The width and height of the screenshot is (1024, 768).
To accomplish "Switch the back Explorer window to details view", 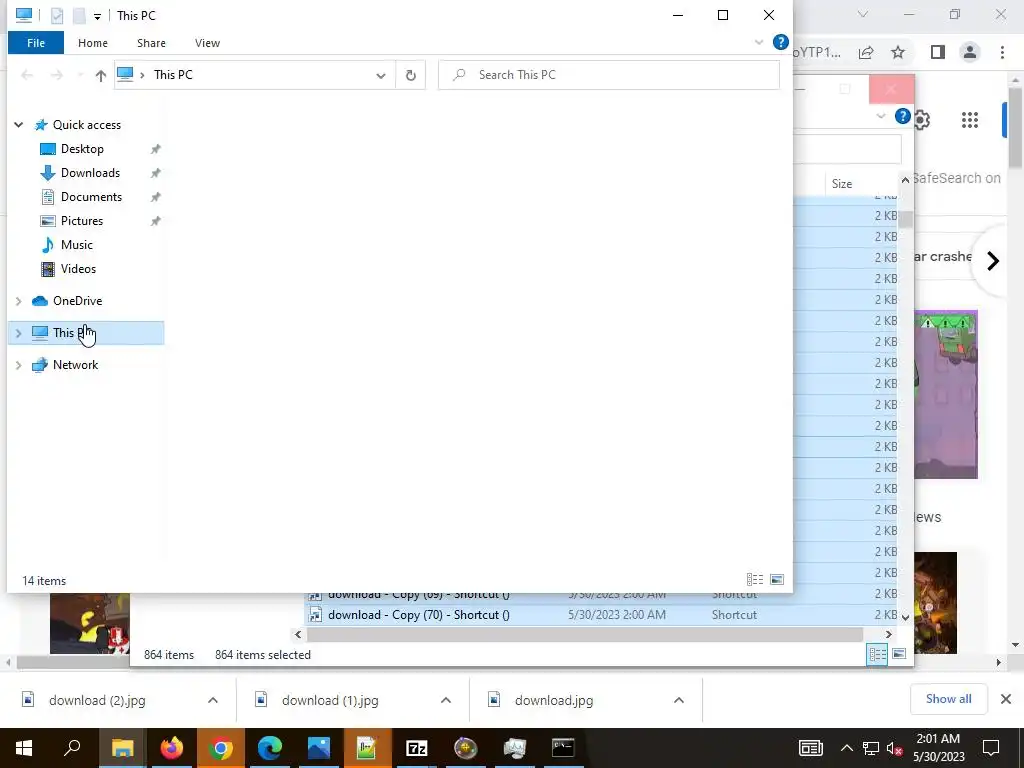I will point(877,654).
